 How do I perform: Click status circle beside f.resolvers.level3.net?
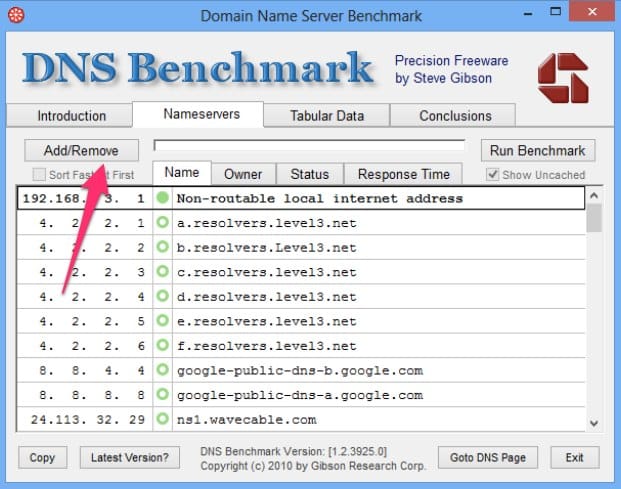163,346
